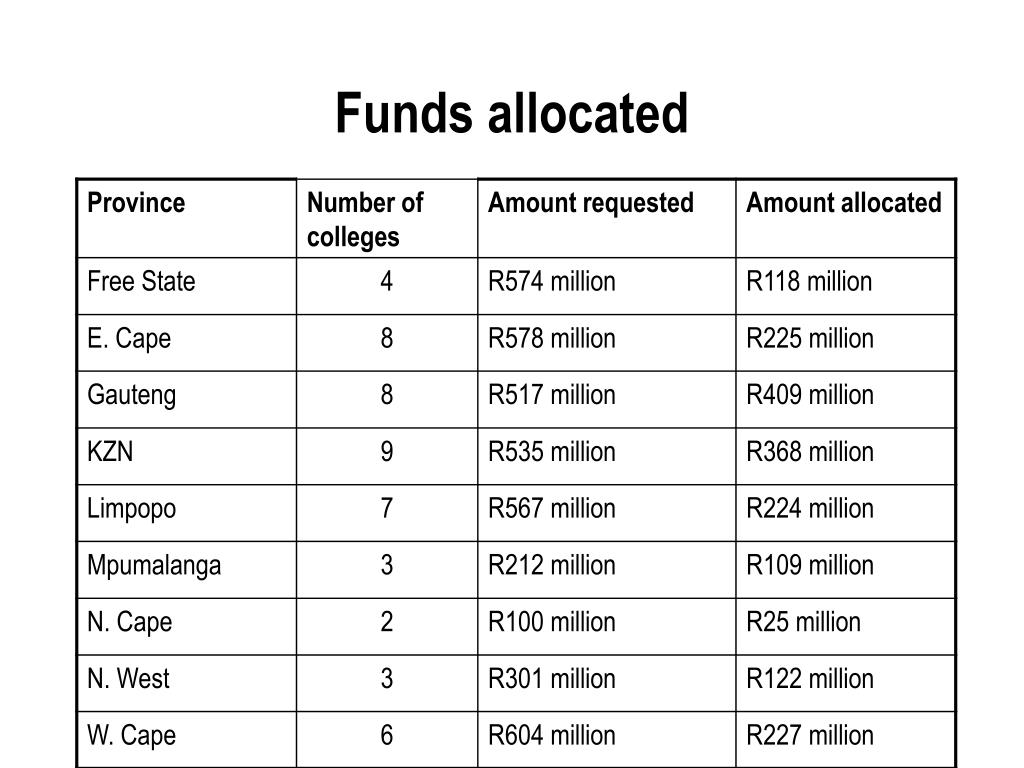Image resolution: width=1024 pixels, height=768 pixels.
Task: Select the 'Limpopo' province cell
Action: [187, 513]
